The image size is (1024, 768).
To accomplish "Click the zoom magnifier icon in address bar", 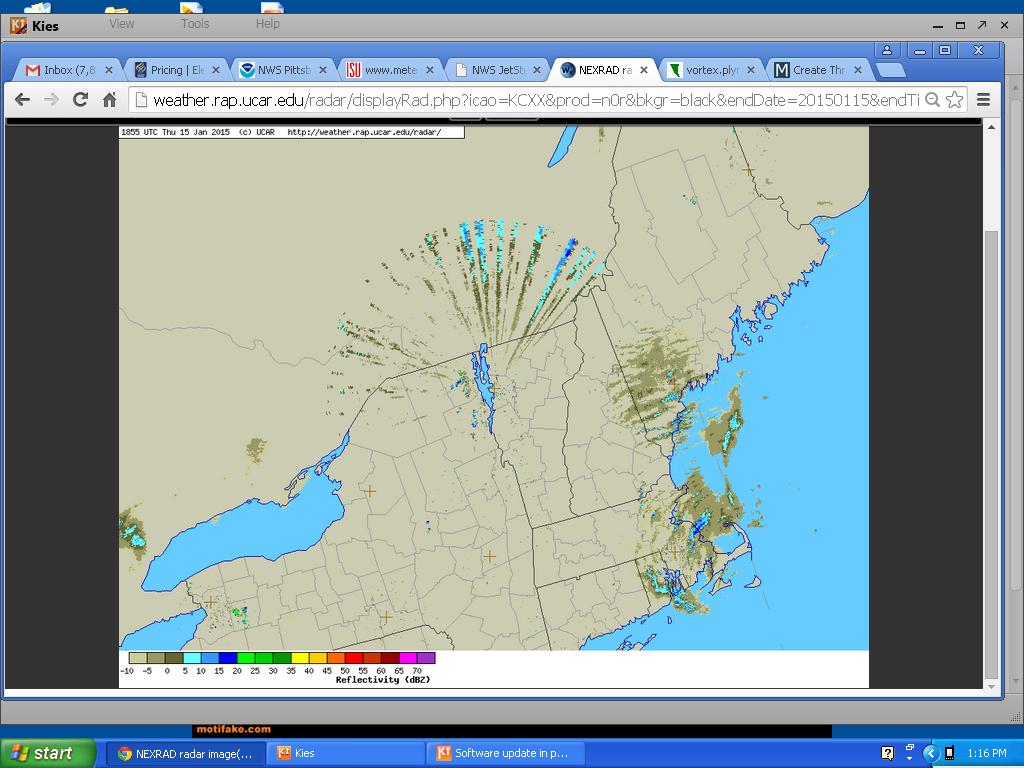I will point(932,99).
